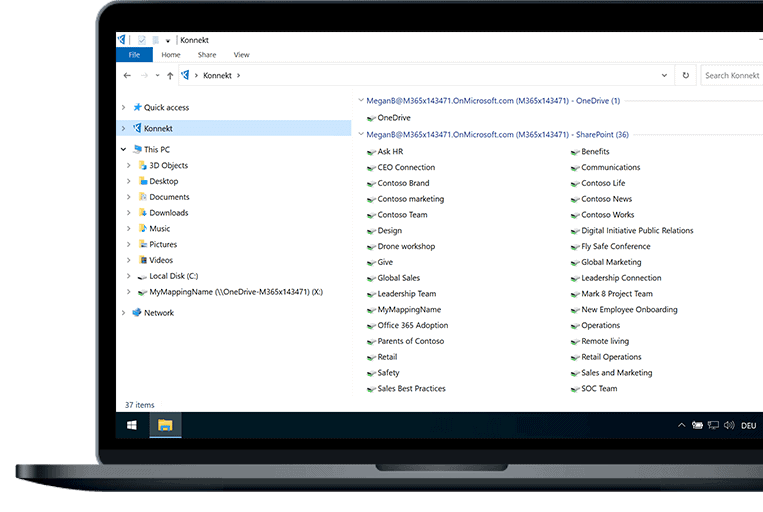Open the OneDrive network drive icon

(x=371, y=118)
